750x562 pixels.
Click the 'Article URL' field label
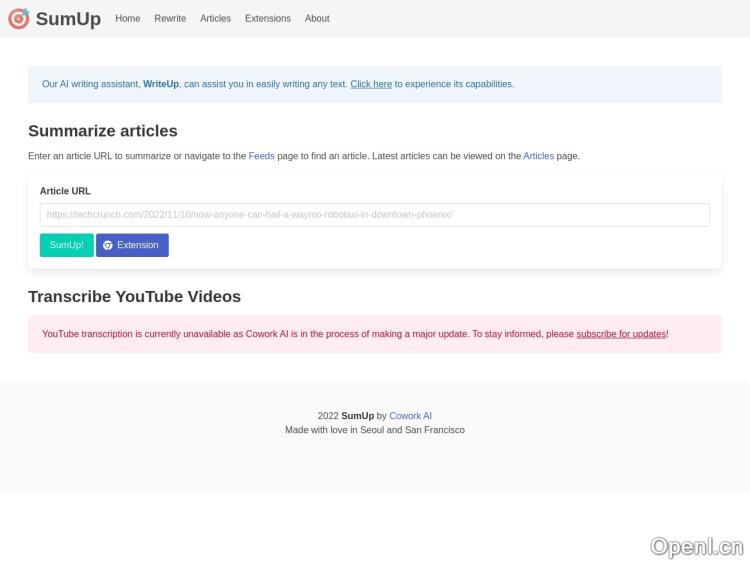[65, 191]
